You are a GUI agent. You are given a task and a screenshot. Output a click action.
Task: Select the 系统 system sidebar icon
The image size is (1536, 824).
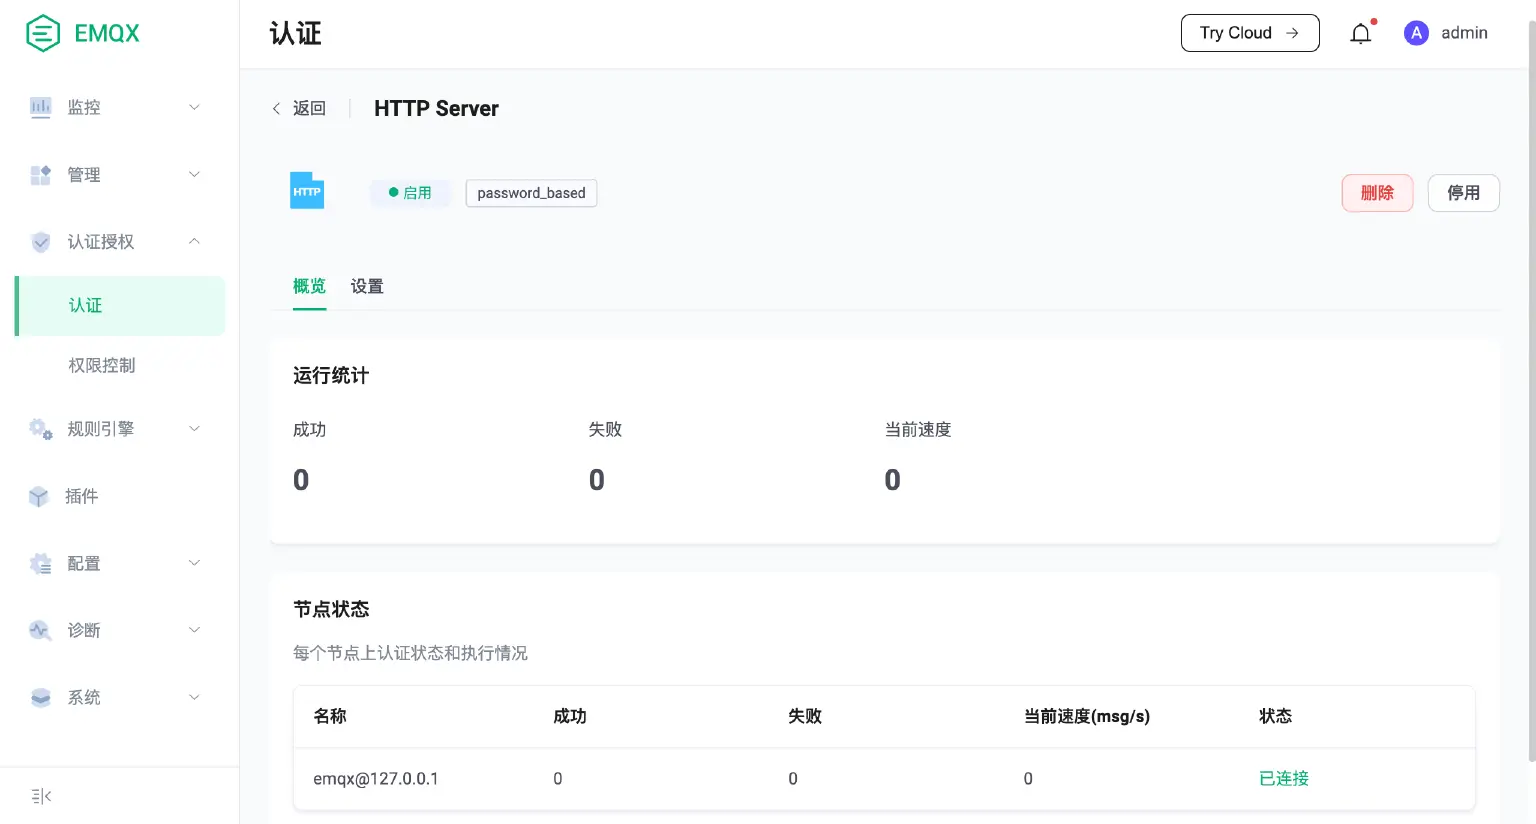pyautogui.click(x=40, y=697)
